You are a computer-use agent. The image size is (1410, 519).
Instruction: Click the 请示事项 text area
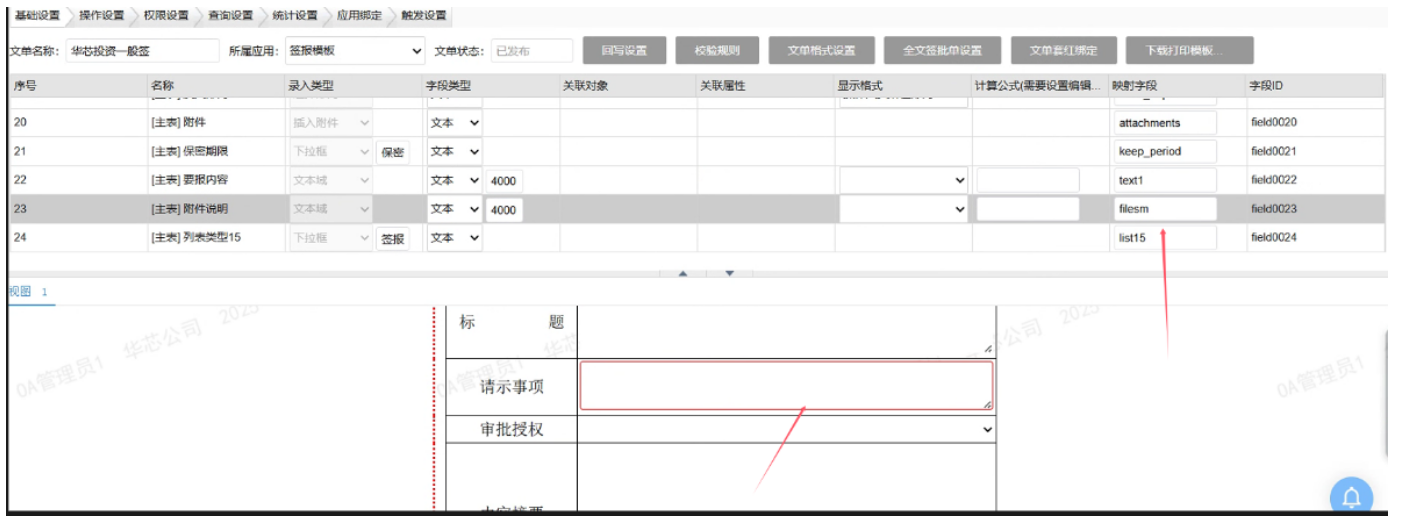786,386
